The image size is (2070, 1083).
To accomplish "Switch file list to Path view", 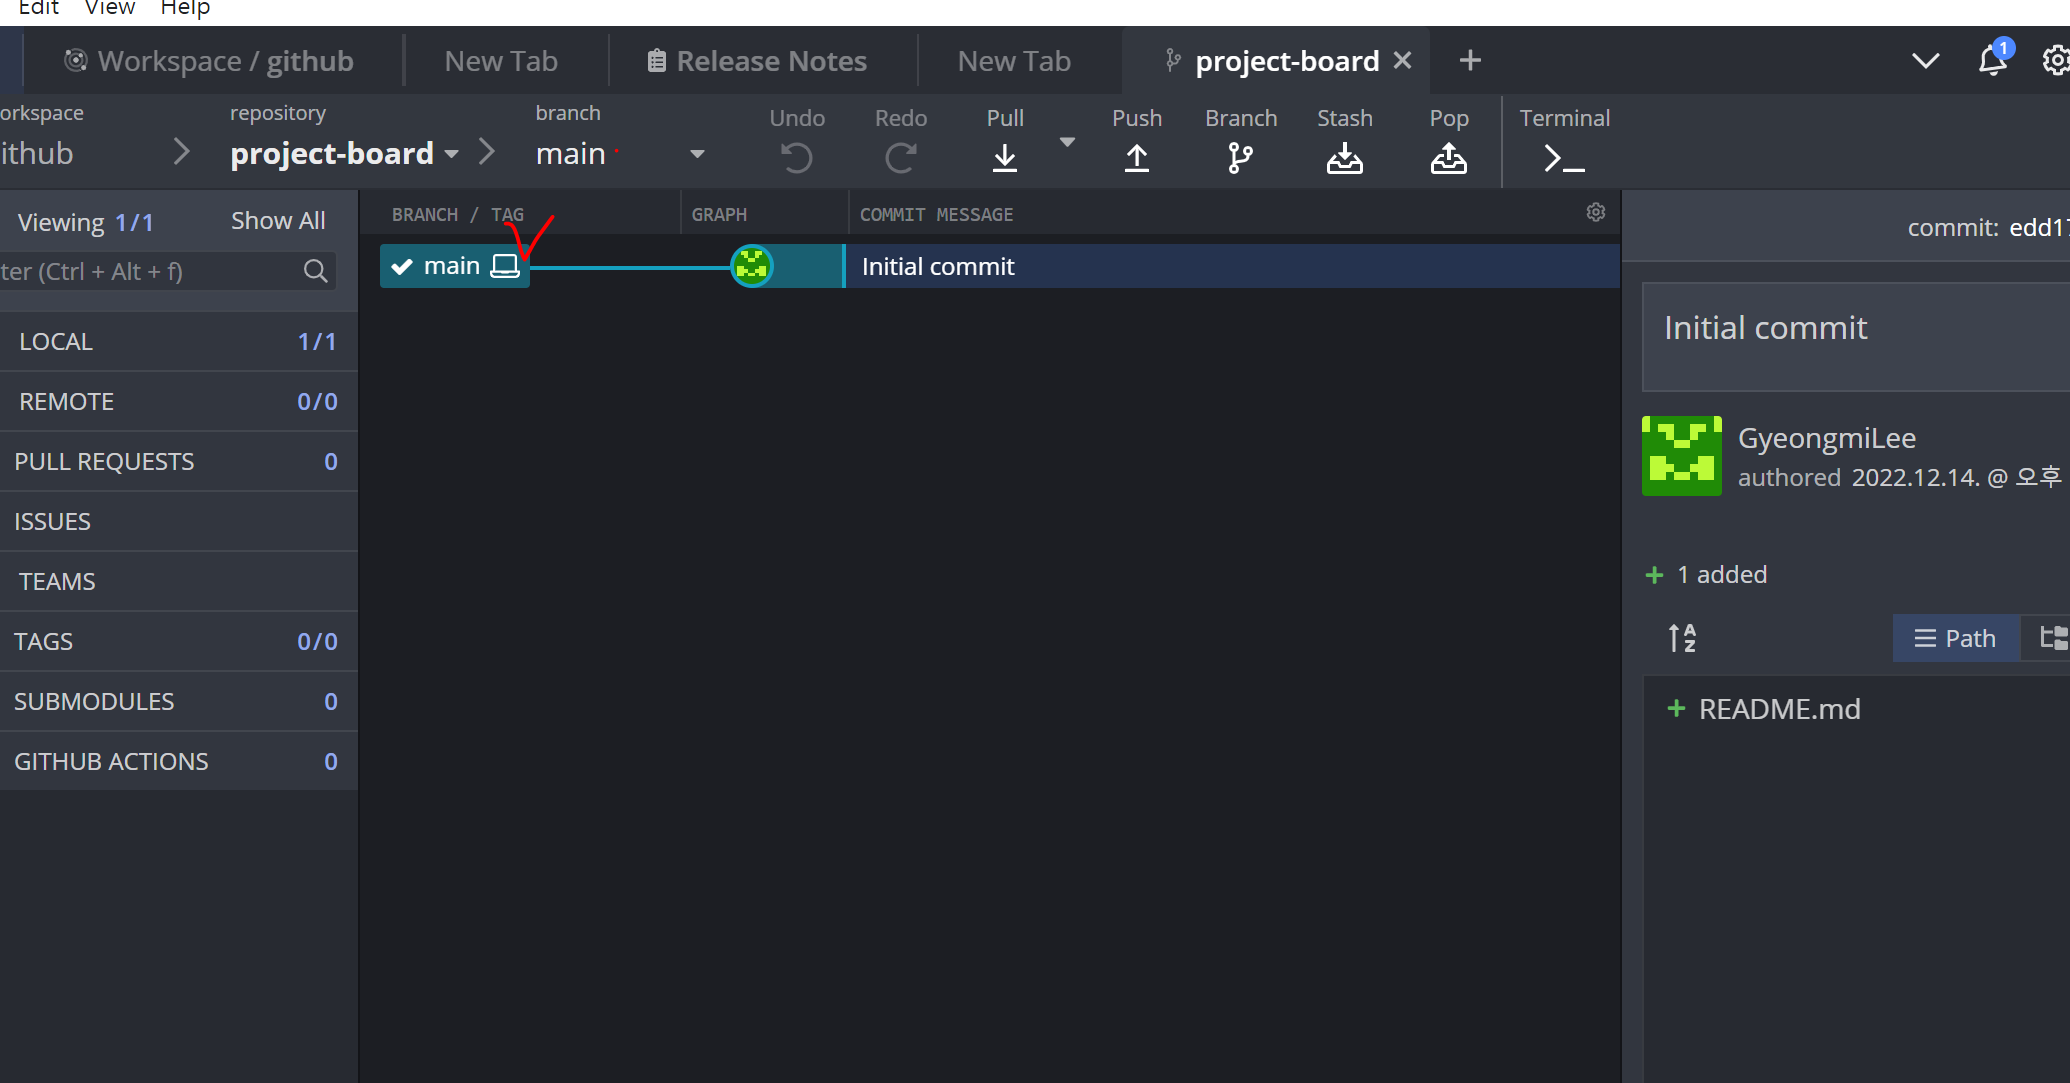I will [1955, 638].
